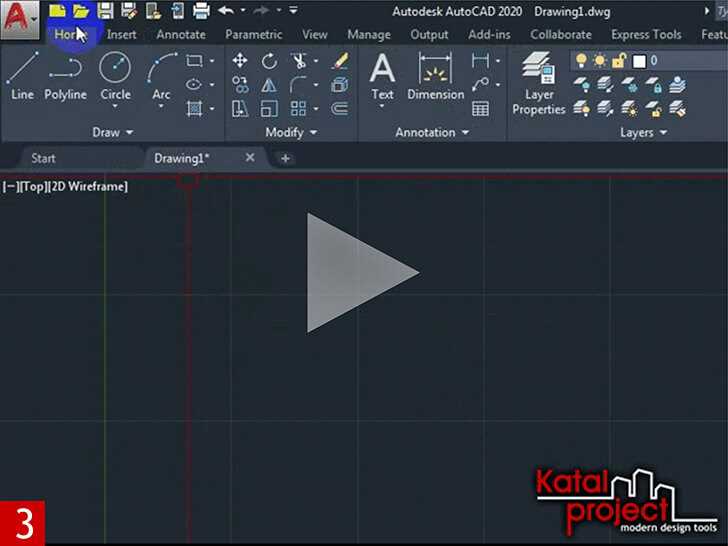Go to the Start file tab
Viewport: 728px width, 546px height.
44,158
